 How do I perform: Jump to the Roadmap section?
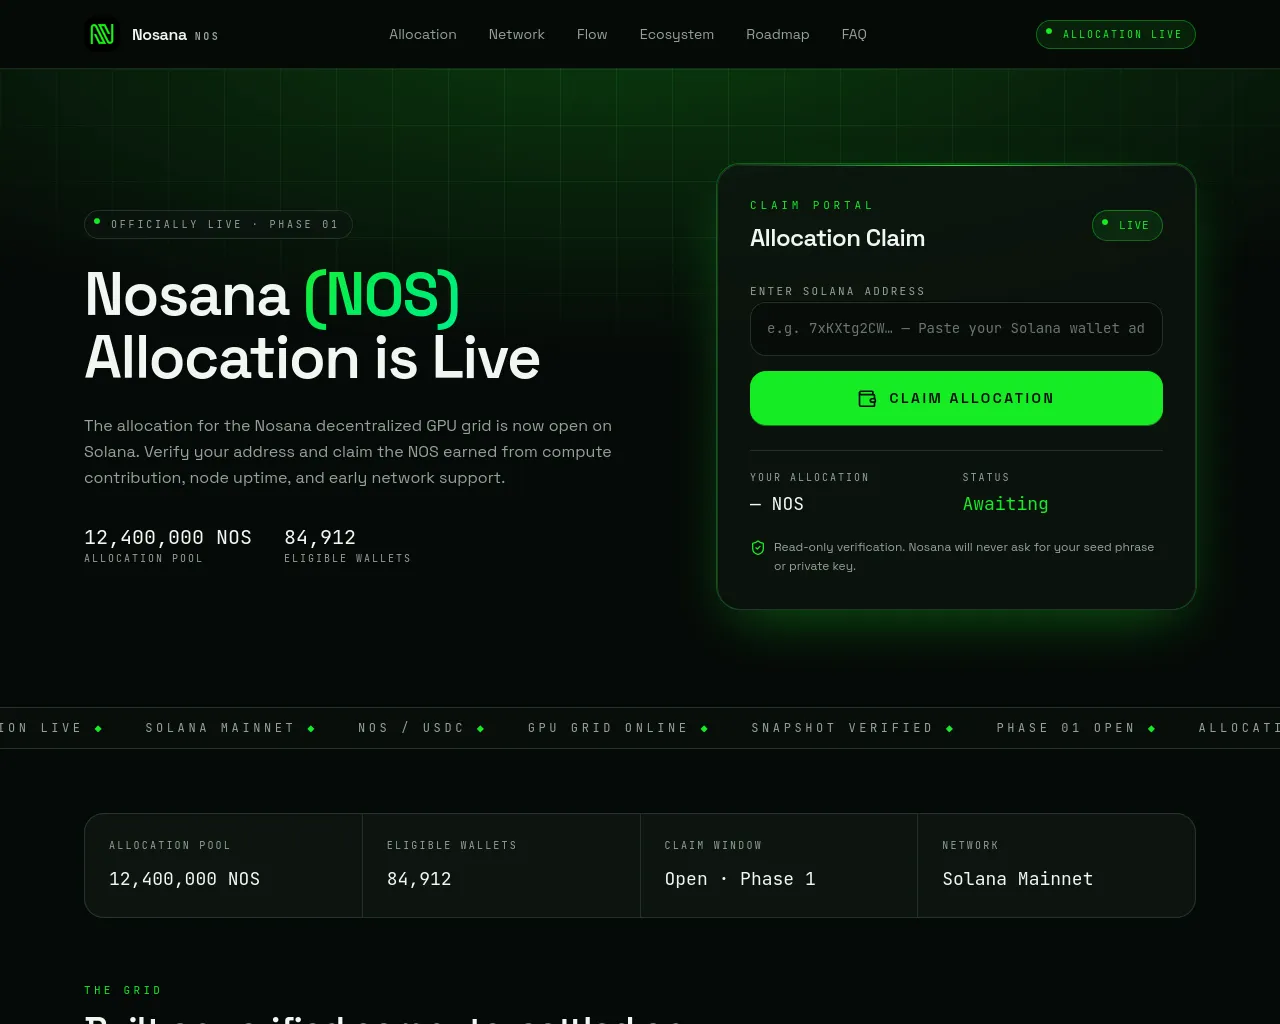coord(778,34)
